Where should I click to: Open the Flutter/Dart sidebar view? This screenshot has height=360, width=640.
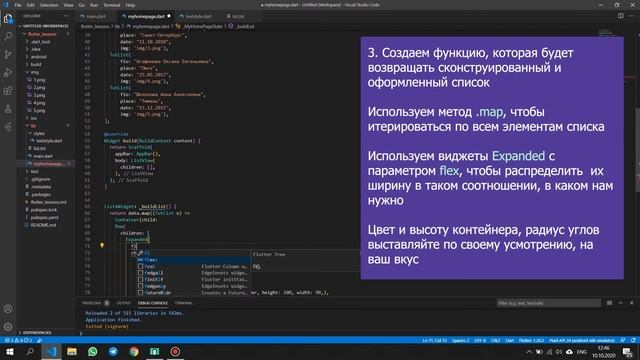click(x=8, y=127)
